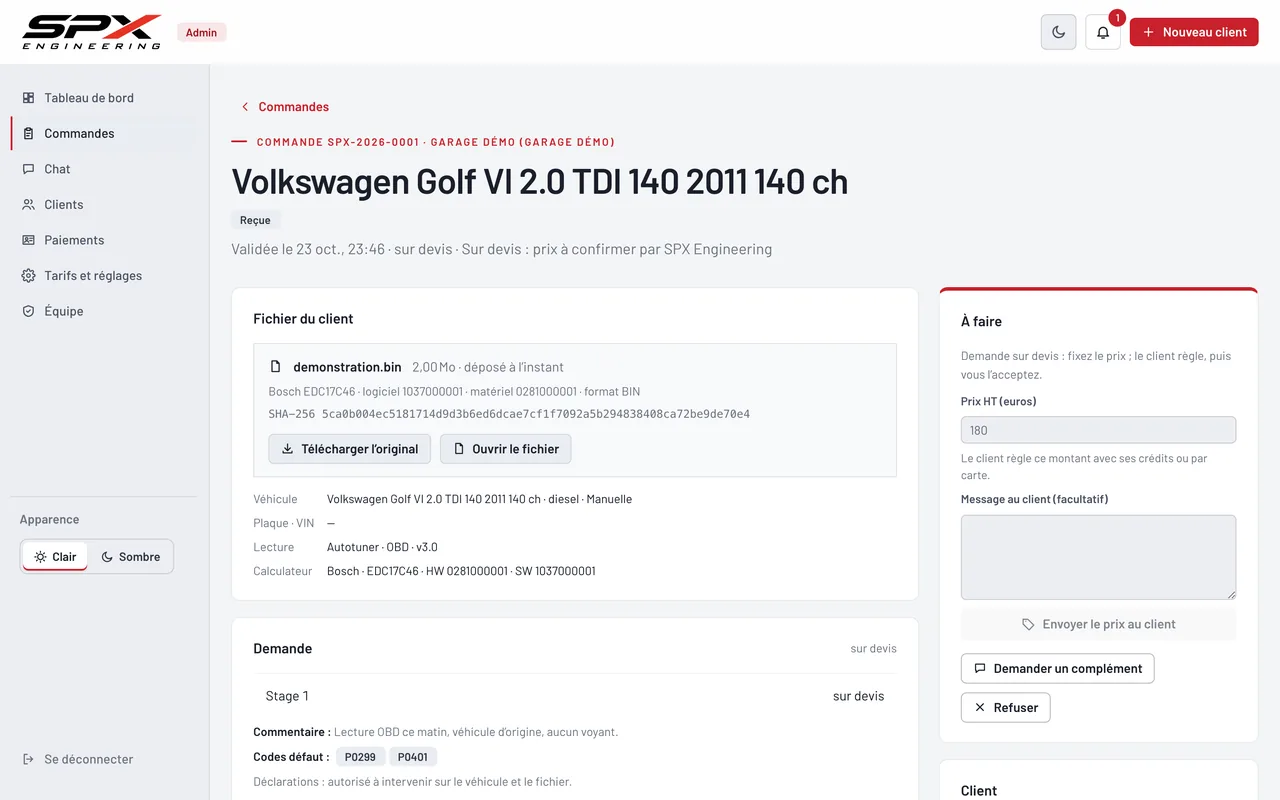Click the Clients people icon
This screenshot has width=1280, height=800.
point(28,204)
